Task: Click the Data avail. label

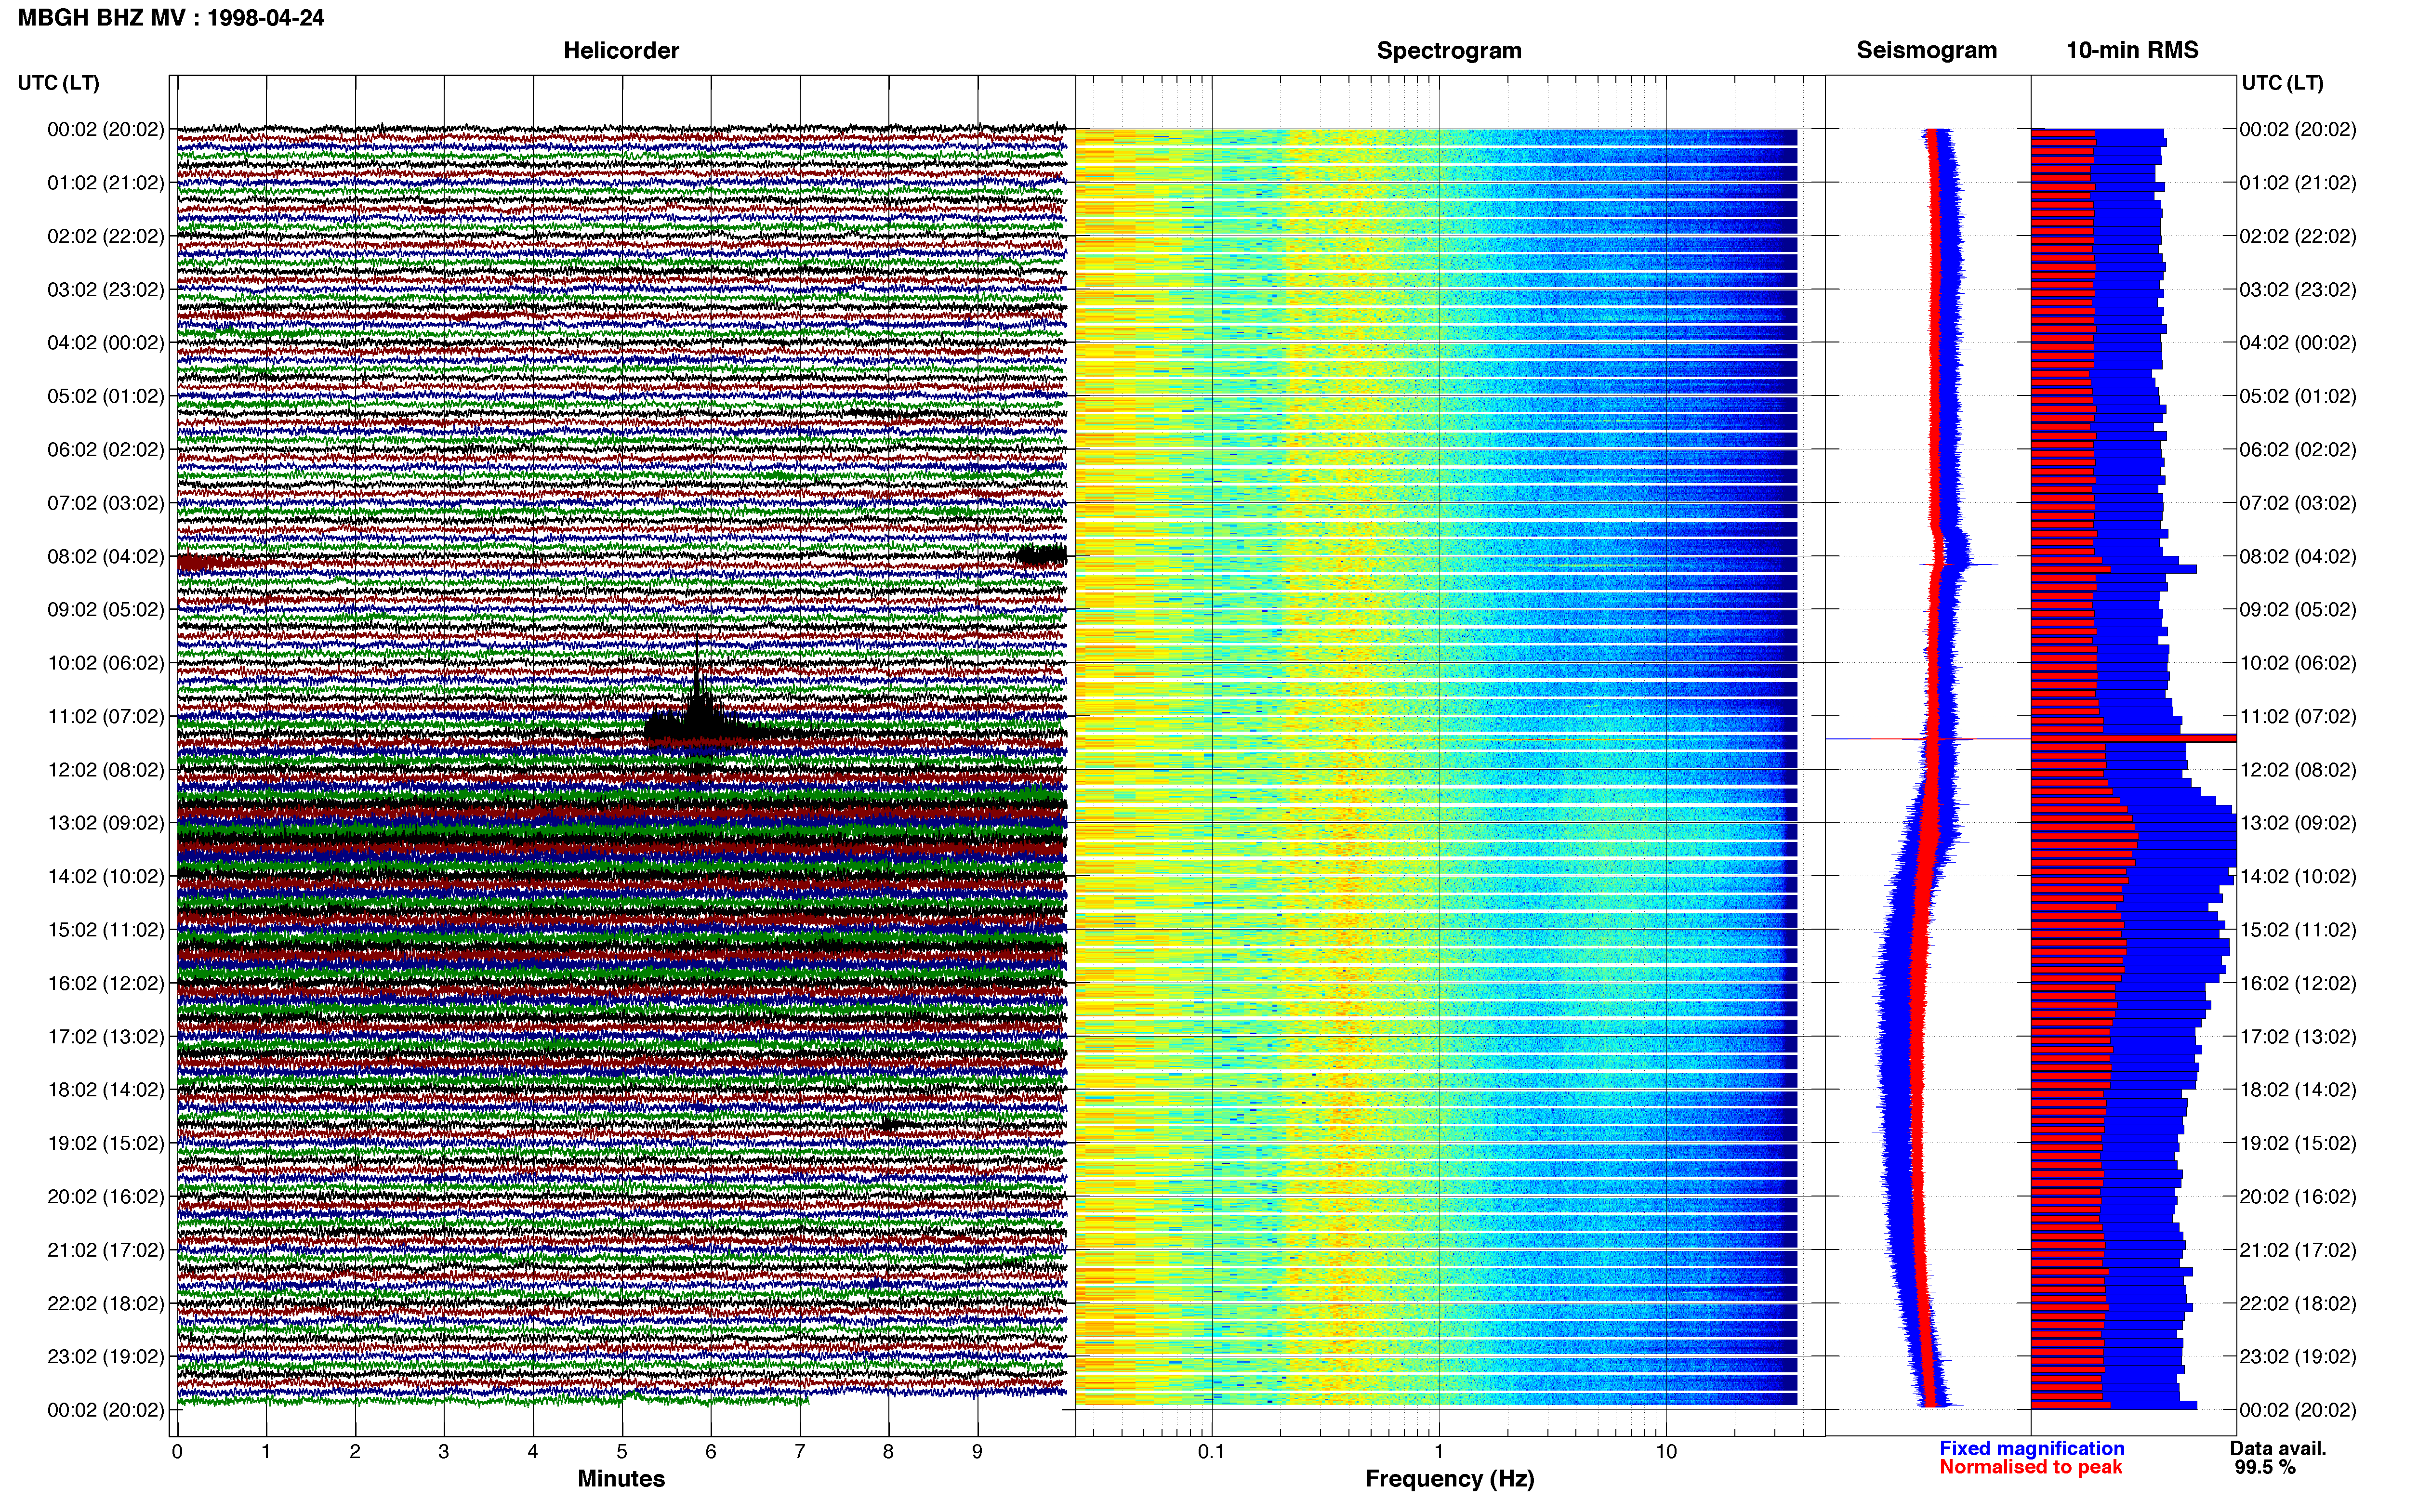Action: tap(2278, 1448)
